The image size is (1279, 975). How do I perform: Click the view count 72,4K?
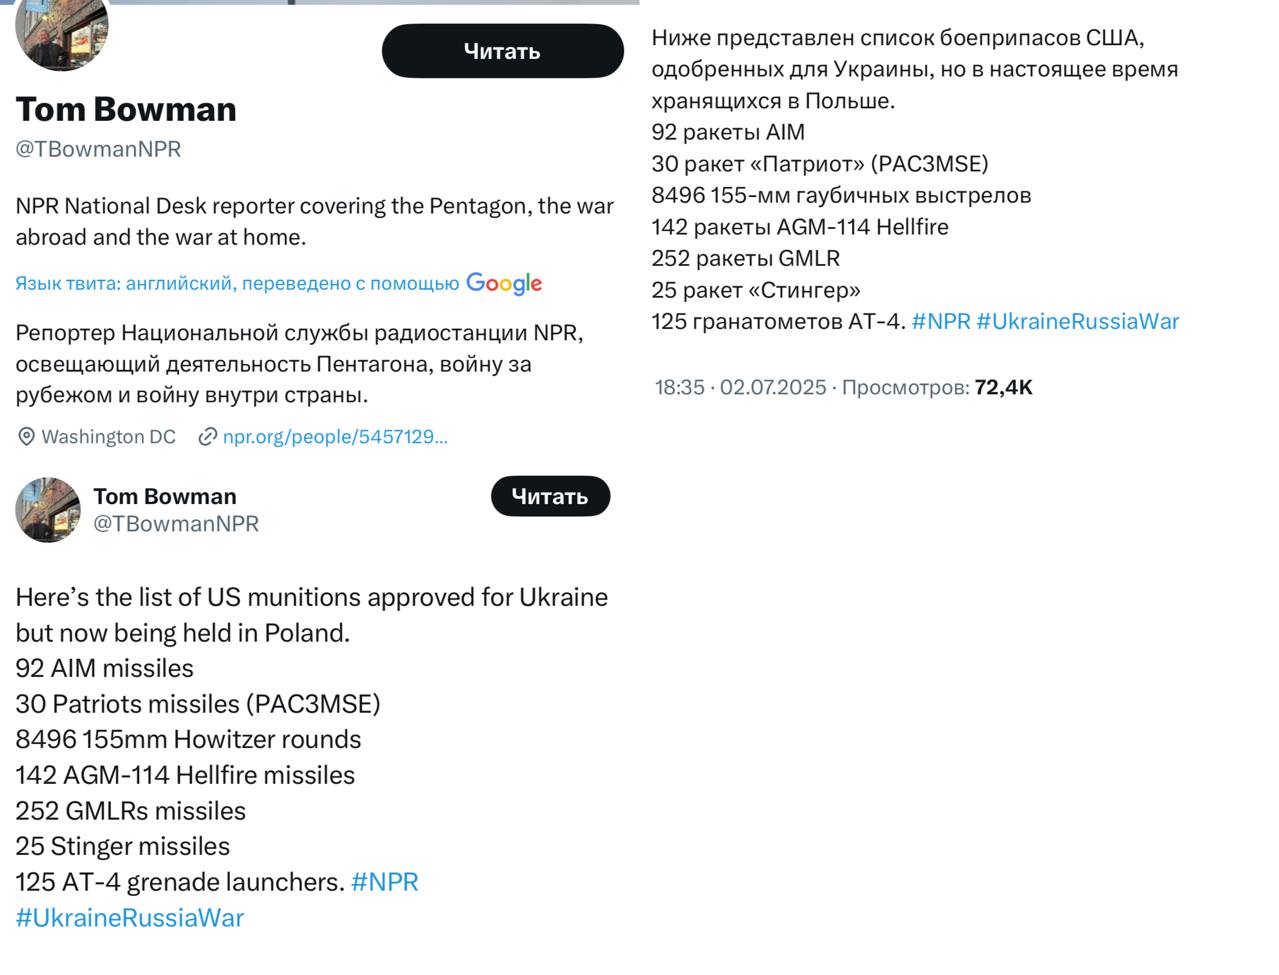[x=1003, y=387]
